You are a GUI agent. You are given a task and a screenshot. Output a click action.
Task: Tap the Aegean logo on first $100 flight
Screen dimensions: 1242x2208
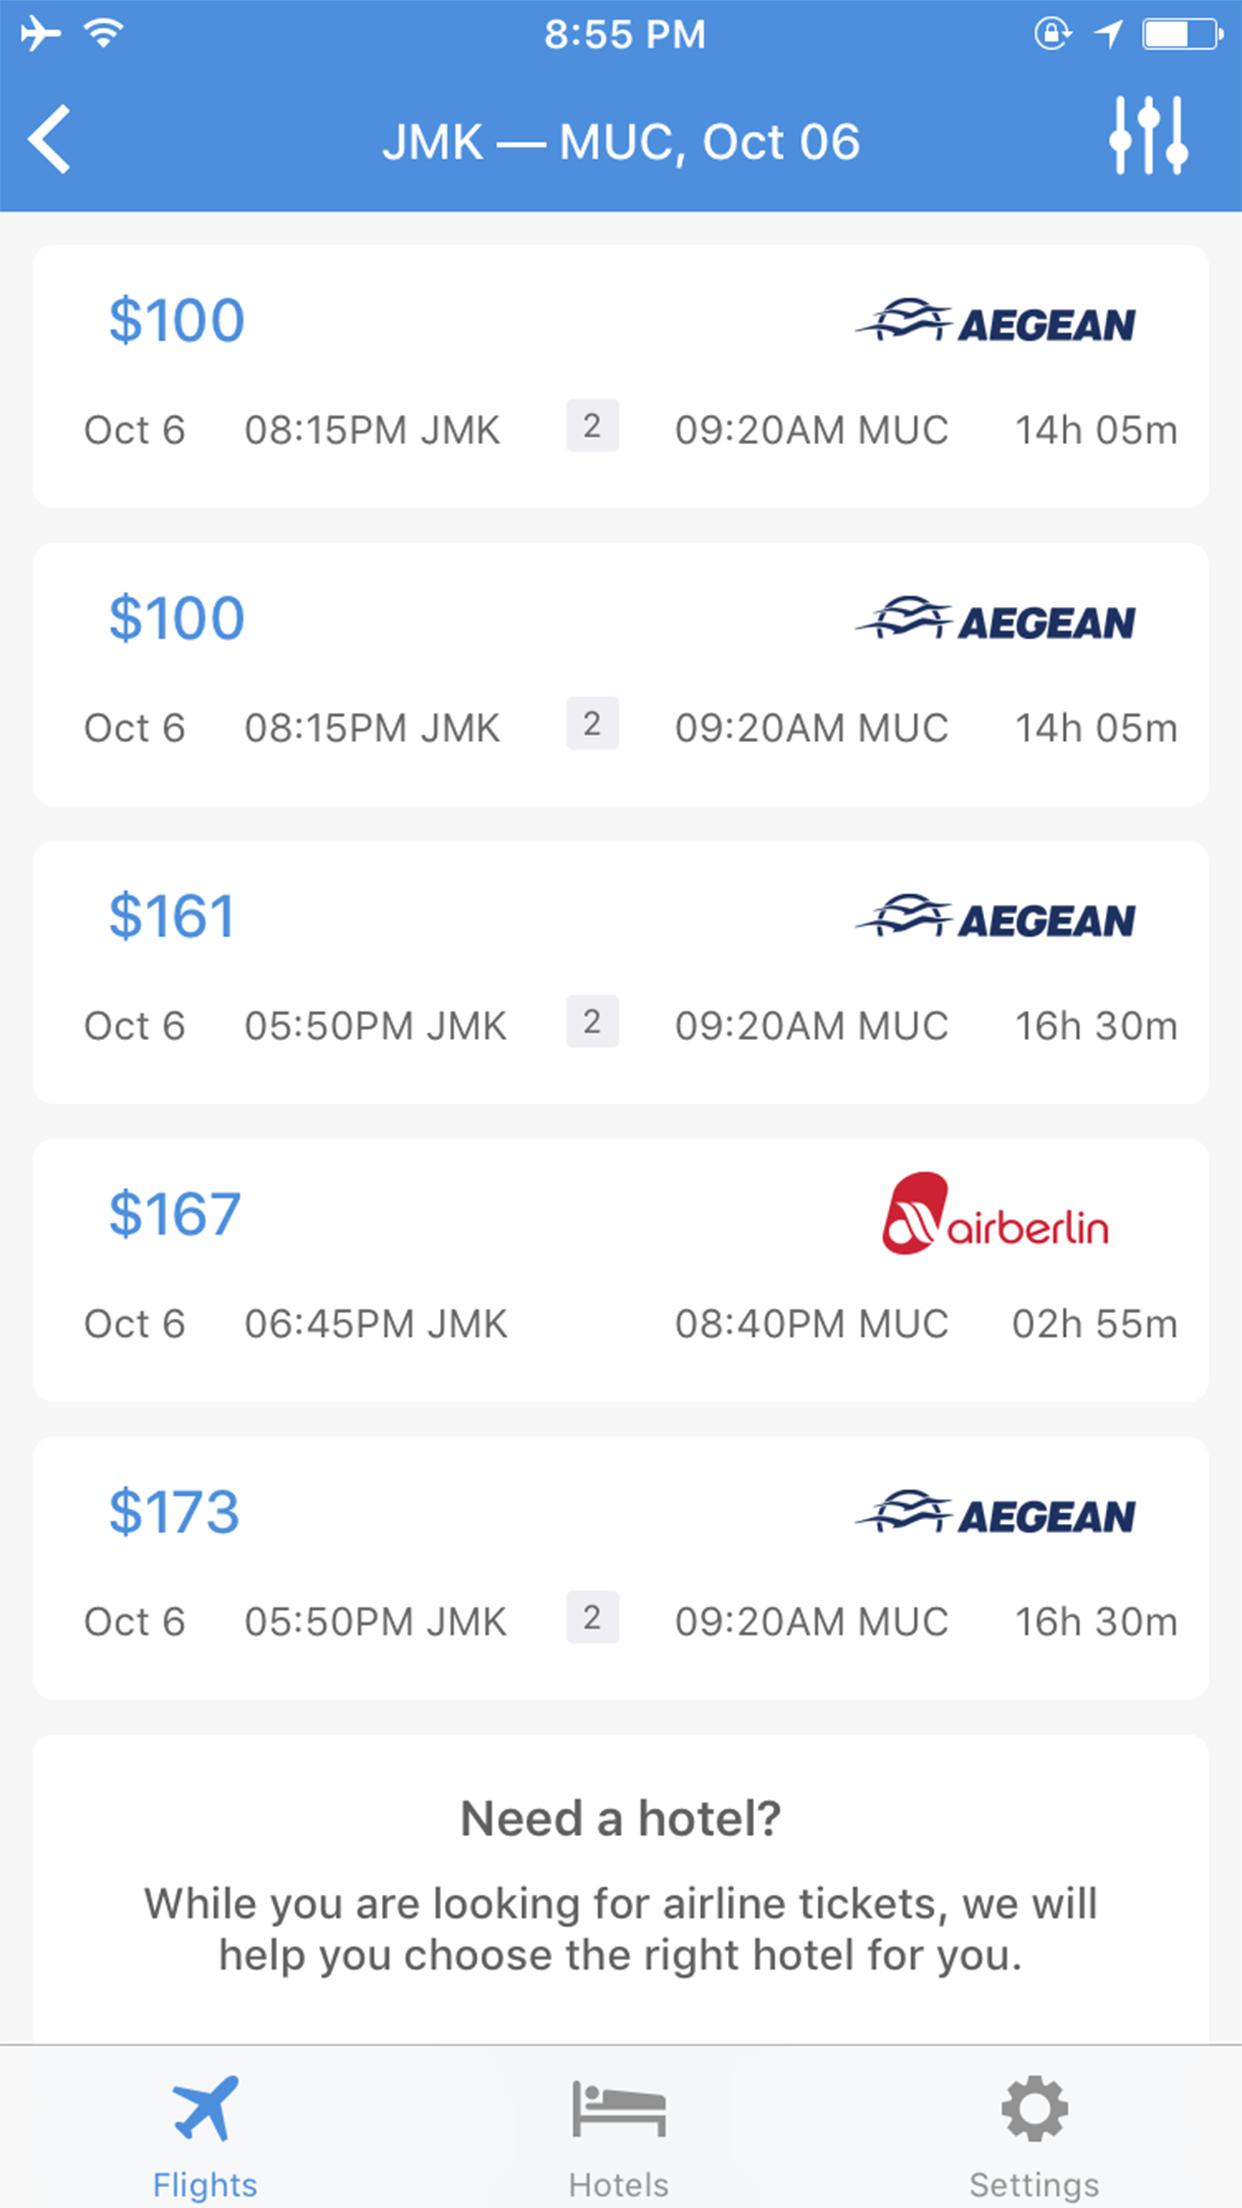click(995, 321)
